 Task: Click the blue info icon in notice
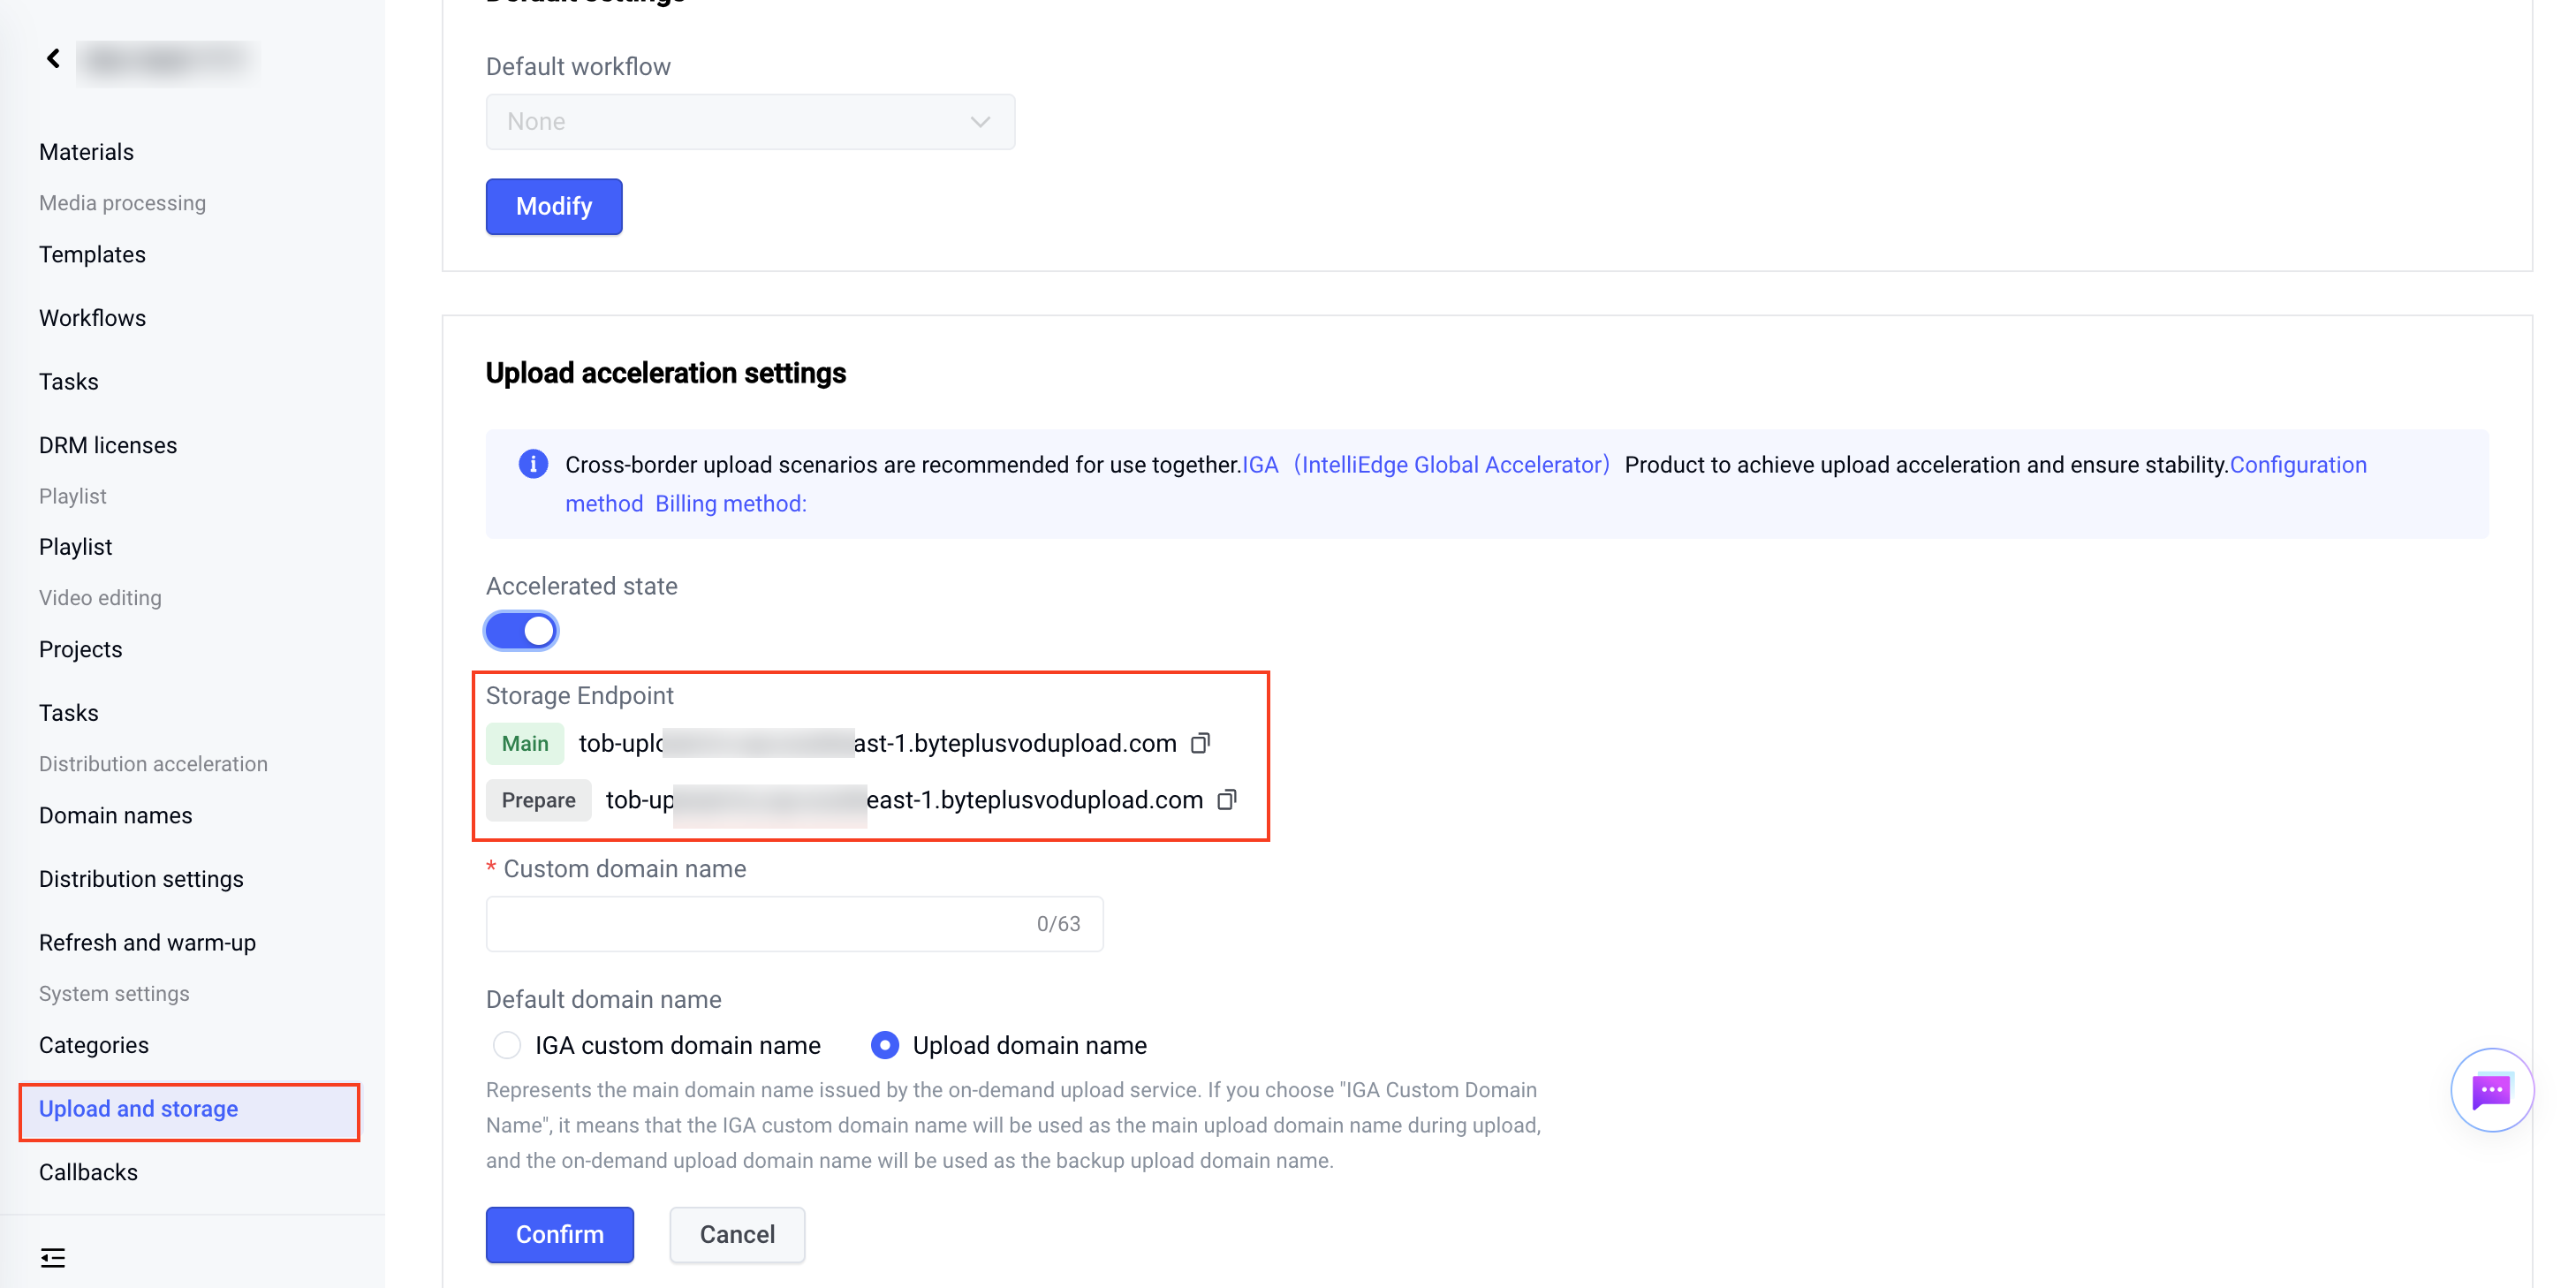pos(533,464)
